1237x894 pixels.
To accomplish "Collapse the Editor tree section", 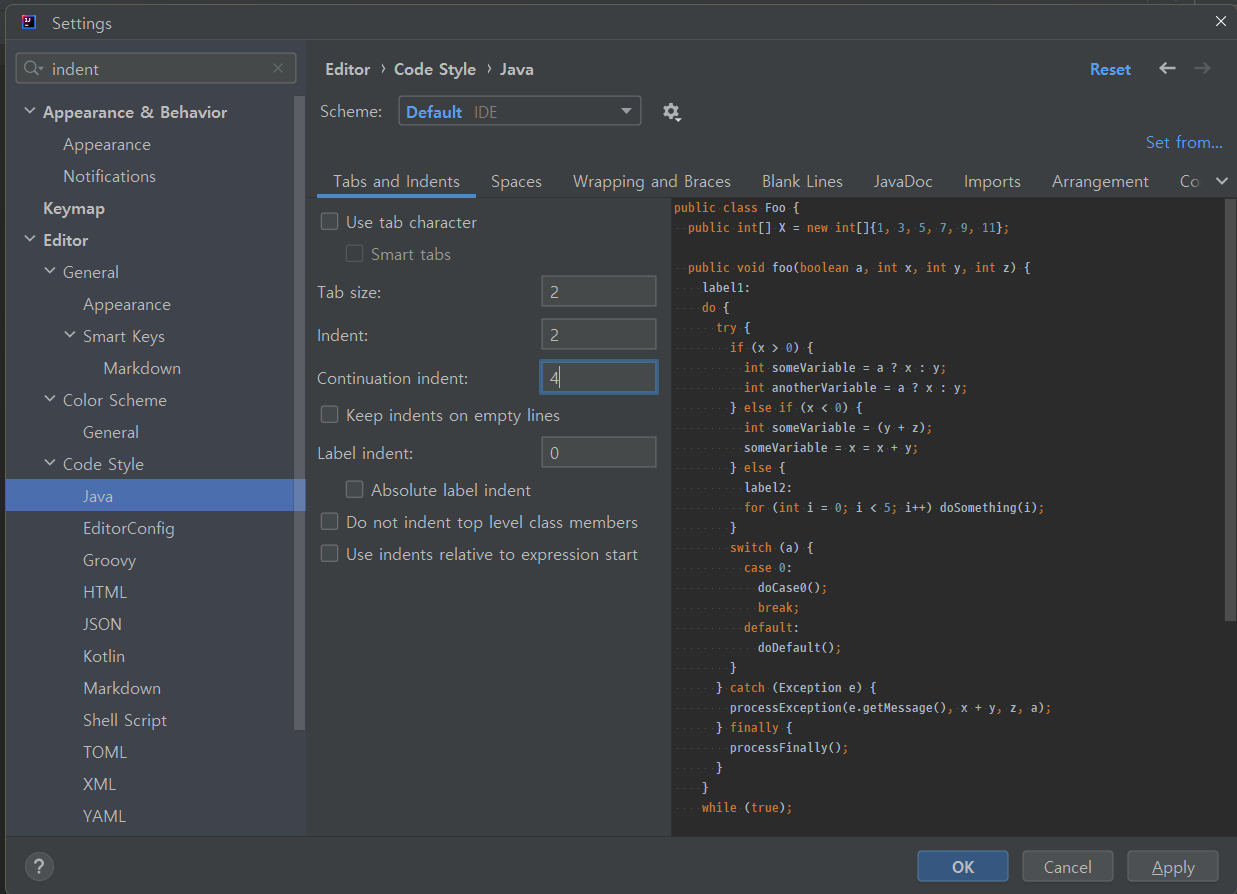I will tap(29, 240).
